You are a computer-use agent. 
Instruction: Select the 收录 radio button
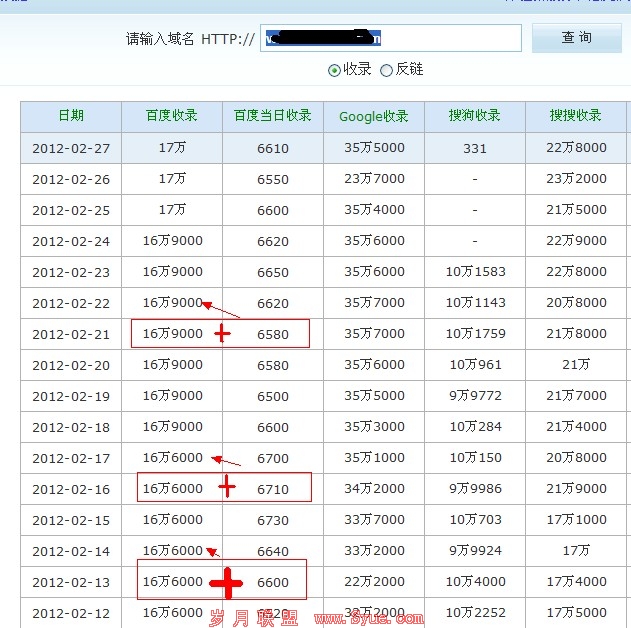(x=334, y=70)
